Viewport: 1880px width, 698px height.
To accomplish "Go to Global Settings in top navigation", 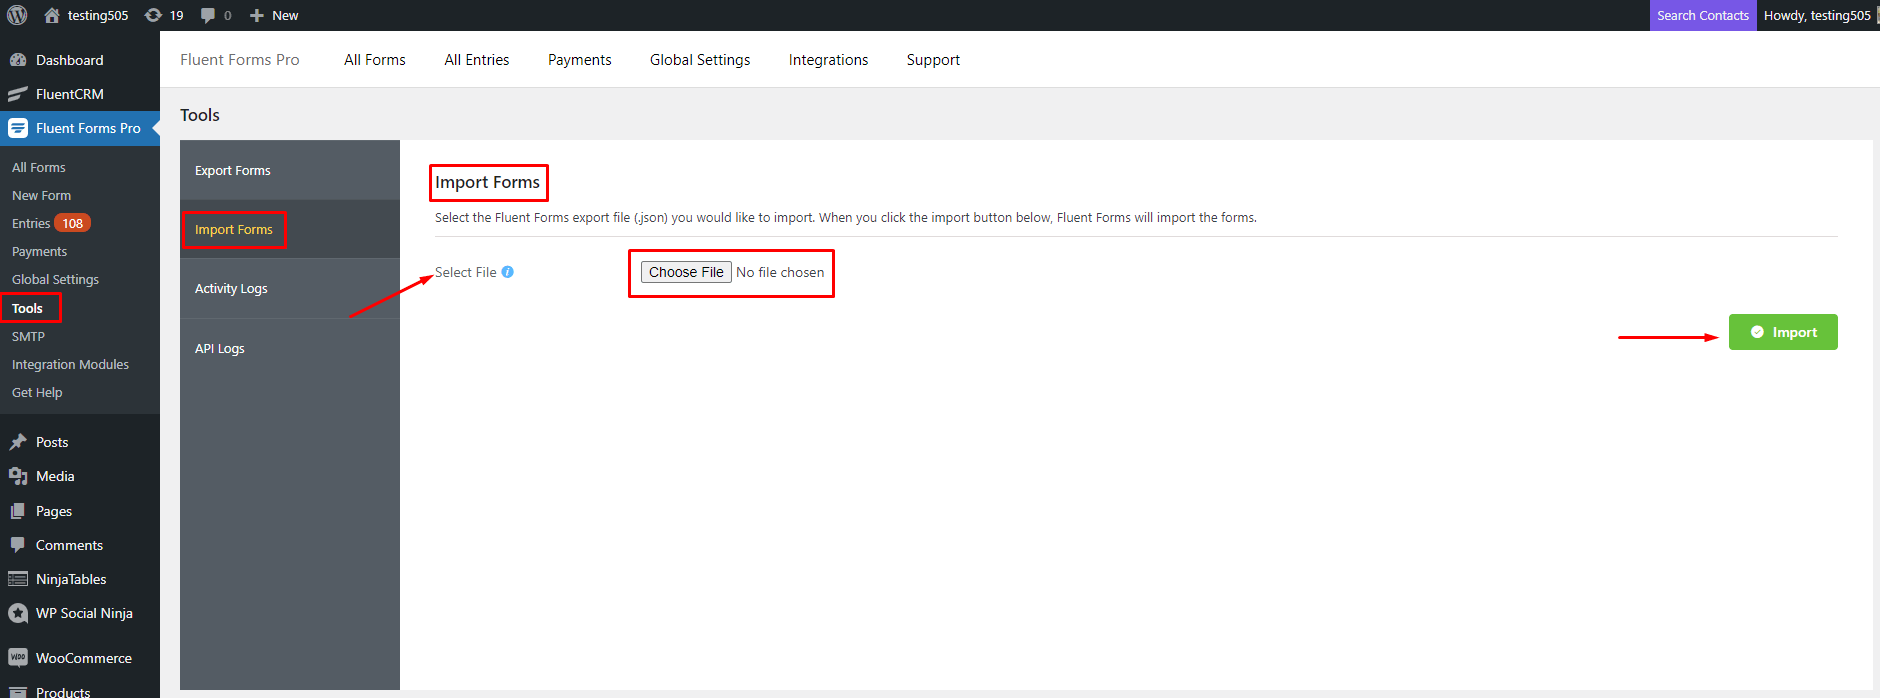I will [x=700, y=60].
